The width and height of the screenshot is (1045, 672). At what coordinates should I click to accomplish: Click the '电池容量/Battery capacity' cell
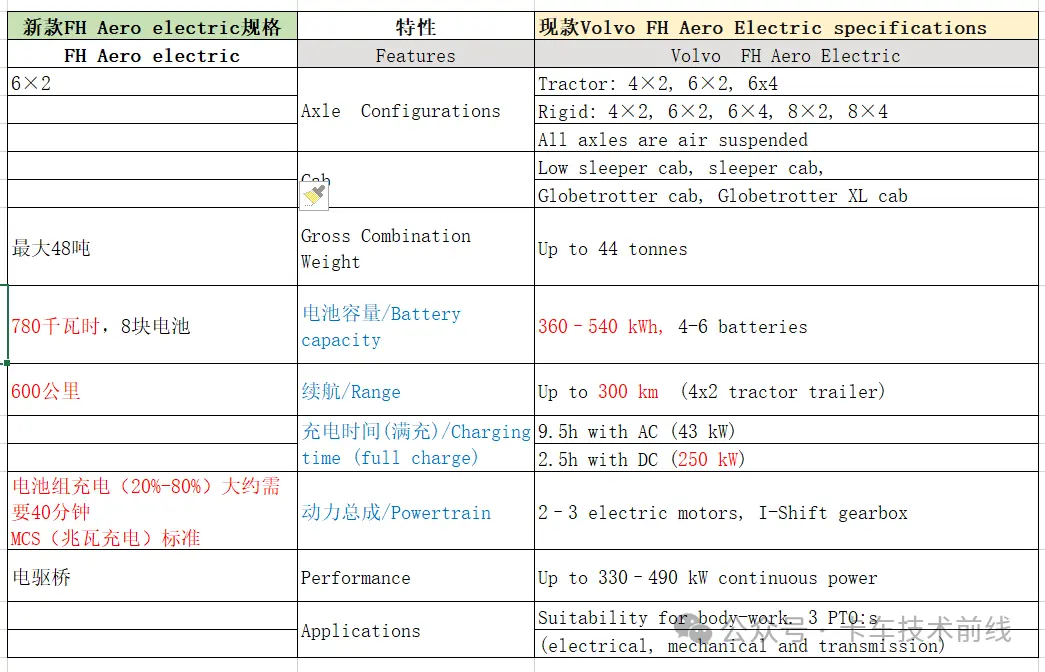point(416,325)
